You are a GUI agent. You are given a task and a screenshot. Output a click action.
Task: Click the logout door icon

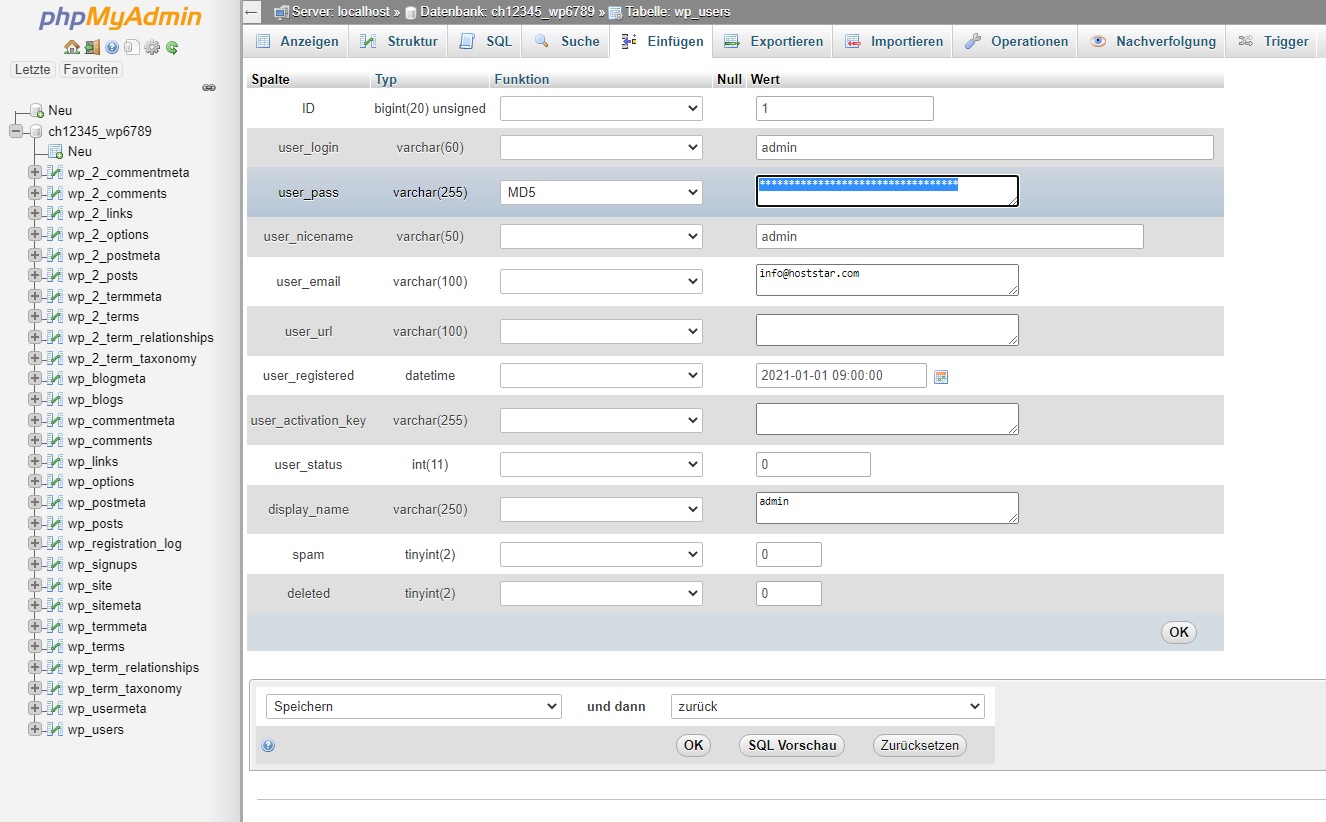click(91, 47)
